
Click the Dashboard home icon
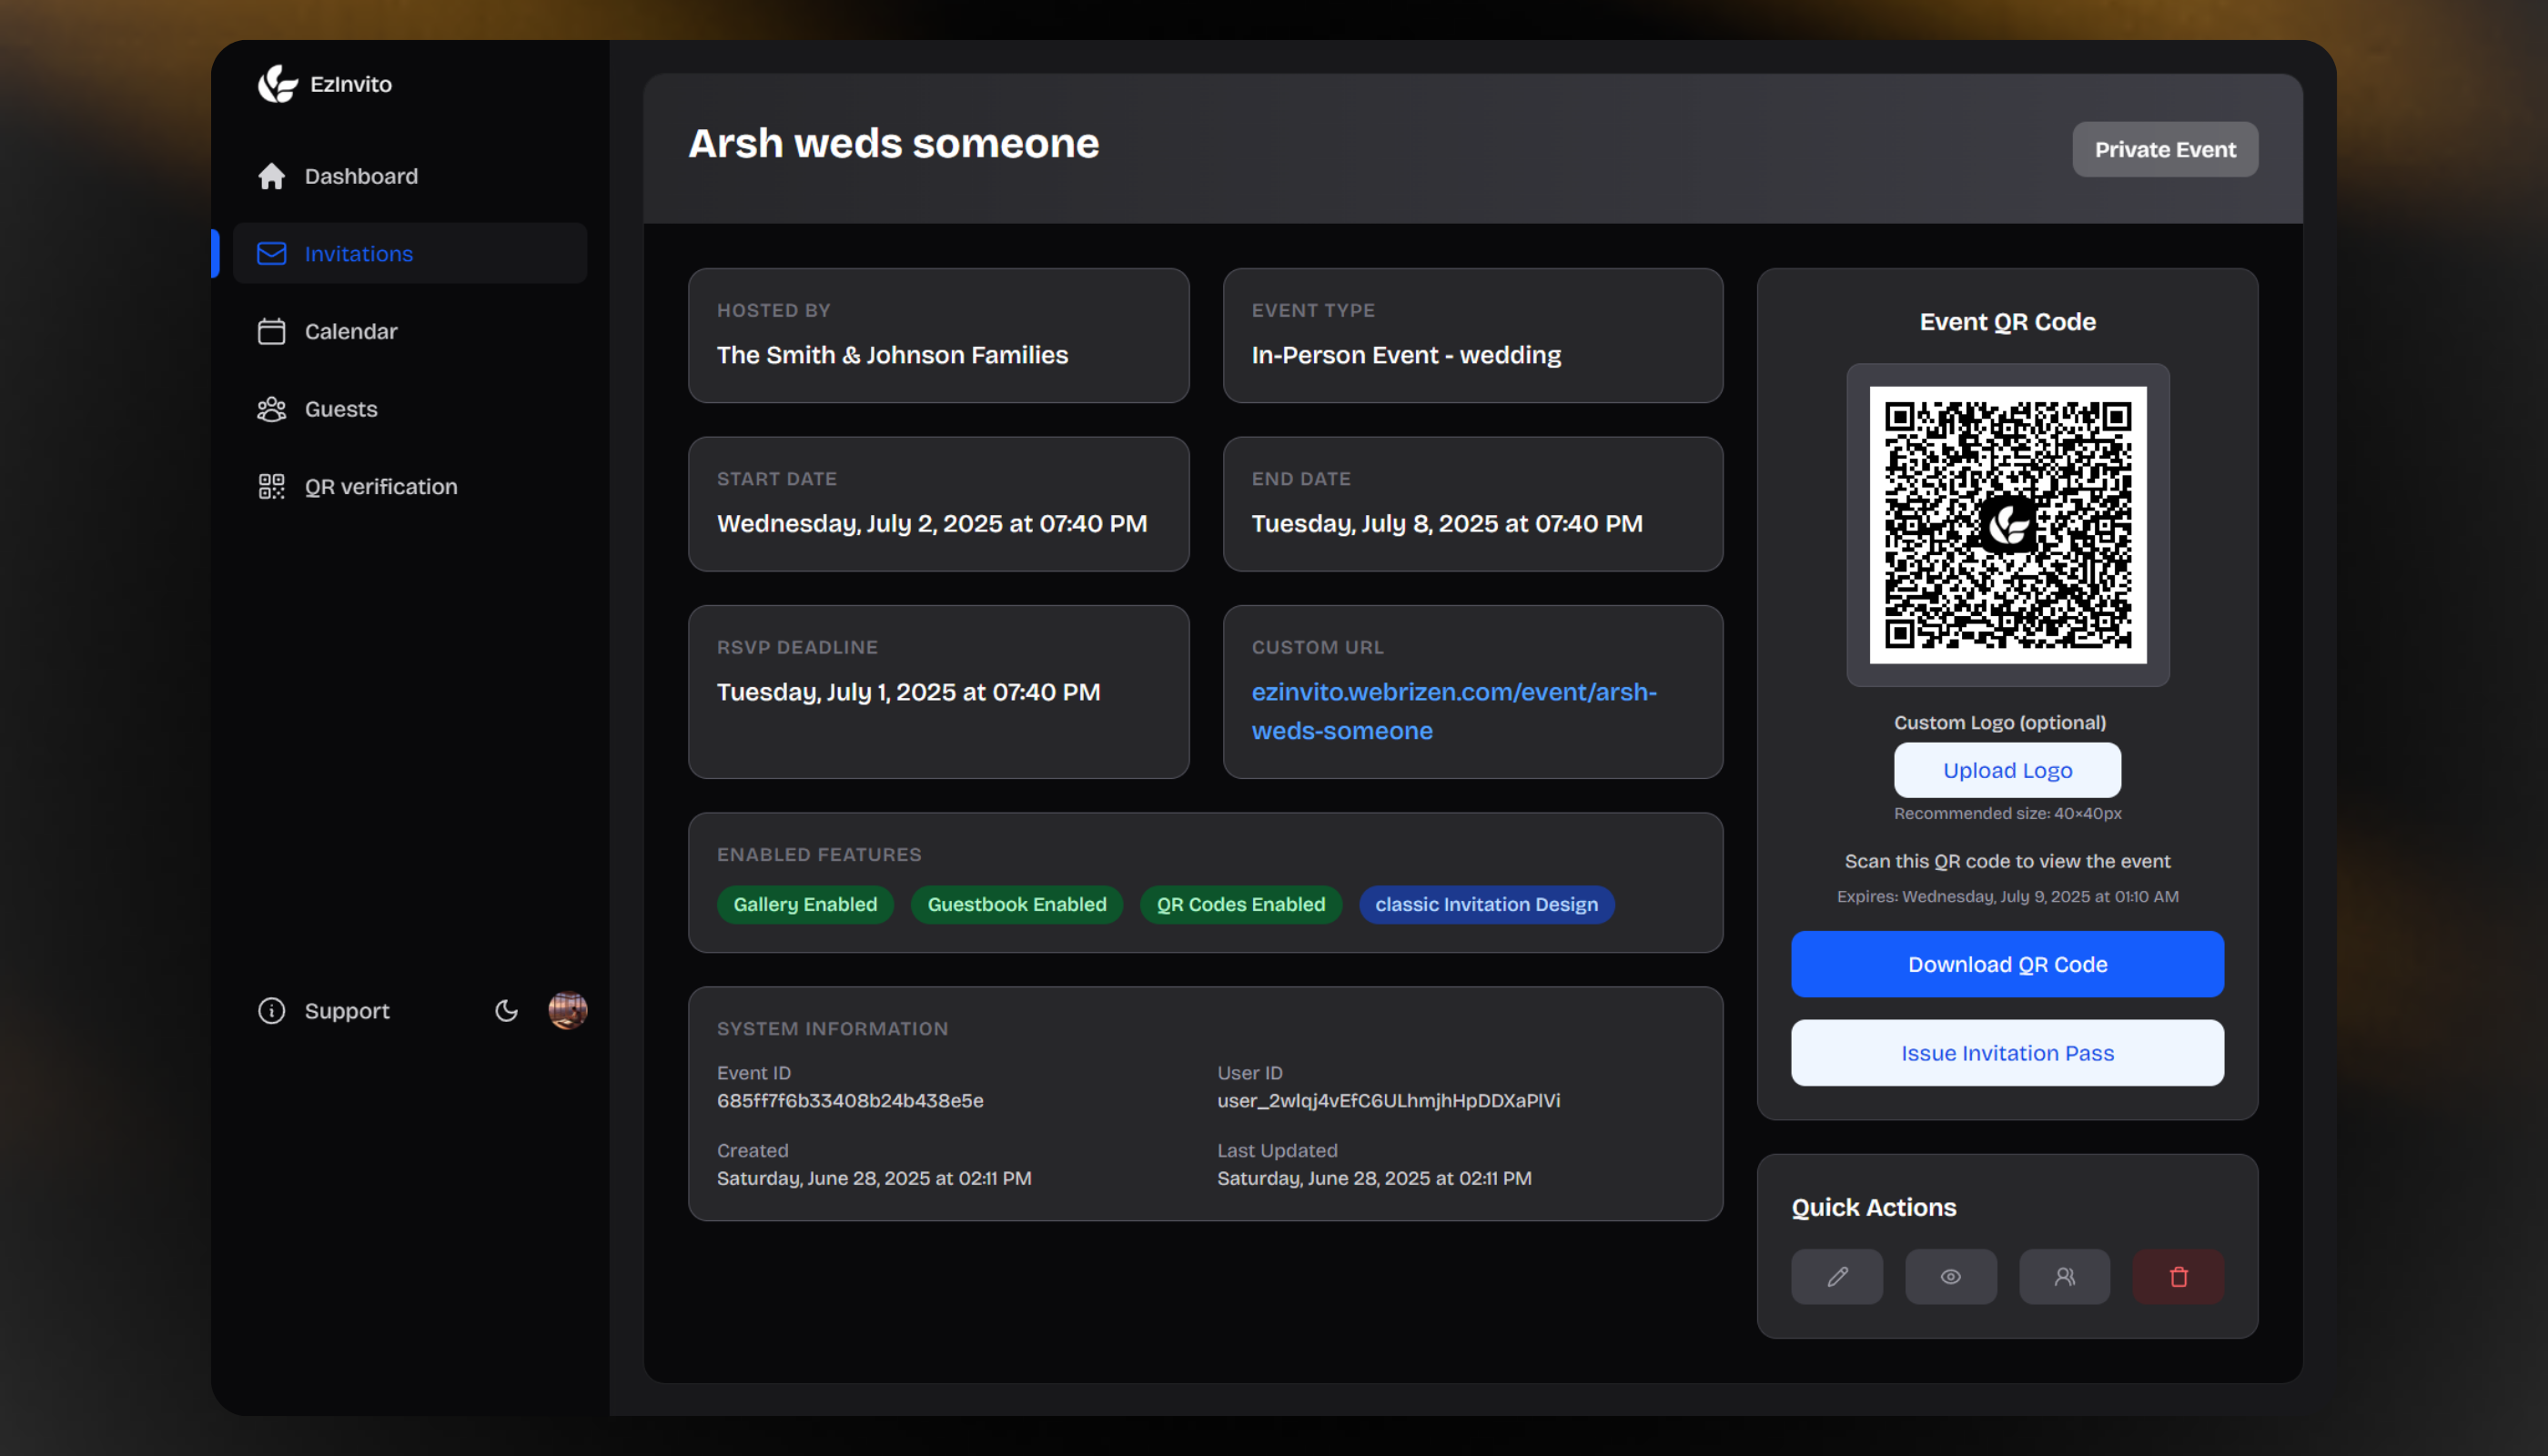point(271,176)
